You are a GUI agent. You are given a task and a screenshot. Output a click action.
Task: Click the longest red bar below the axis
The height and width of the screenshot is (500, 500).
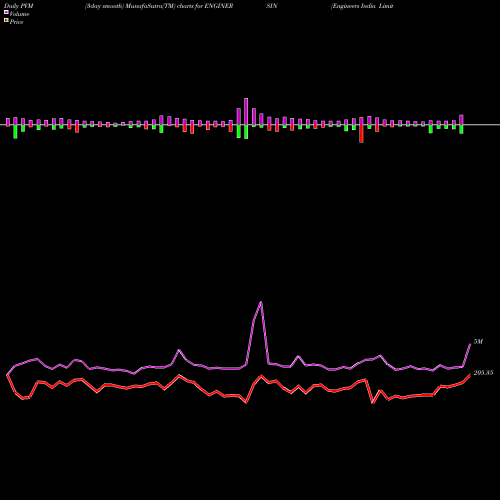[361, 134]
